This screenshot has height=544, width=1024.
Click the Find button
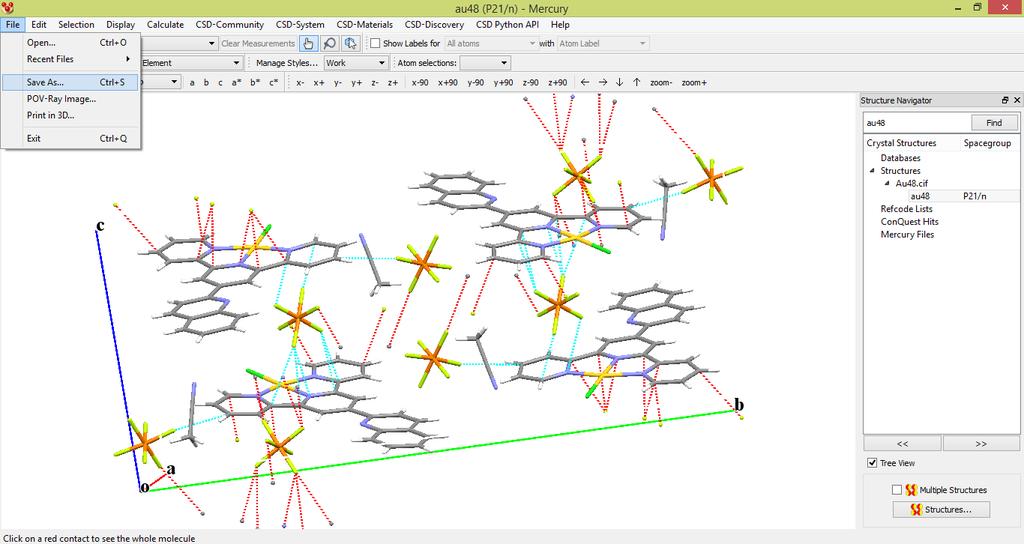(994, 122)
